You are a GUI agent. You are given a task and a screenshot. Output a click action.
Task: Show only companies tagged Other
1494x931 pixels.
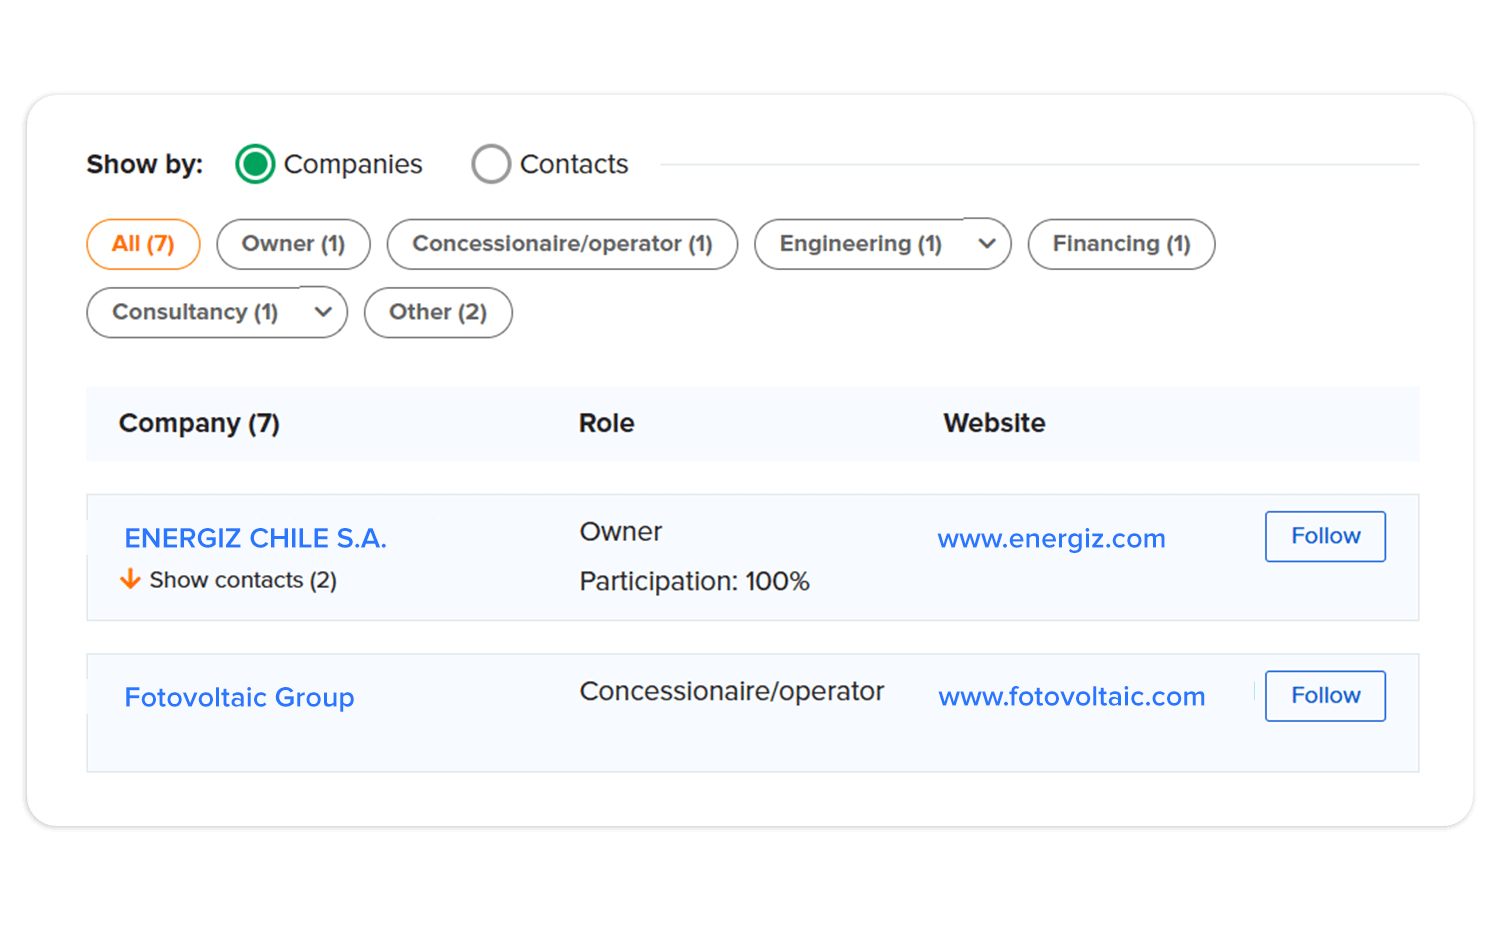click(x=438, y=312)
